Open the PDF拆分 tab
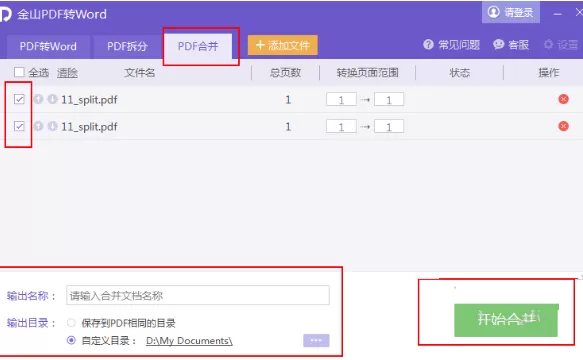Screen dimensions: 583x360 coord(127,46)
